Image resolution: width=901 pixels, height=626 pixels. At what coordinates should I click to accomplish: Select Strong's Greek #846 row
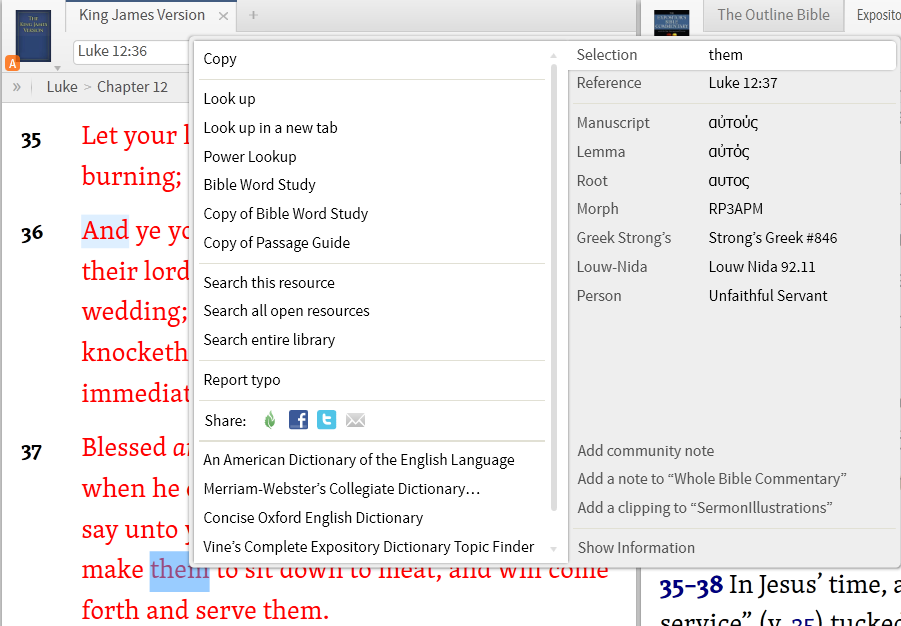[x=733, y=238]
